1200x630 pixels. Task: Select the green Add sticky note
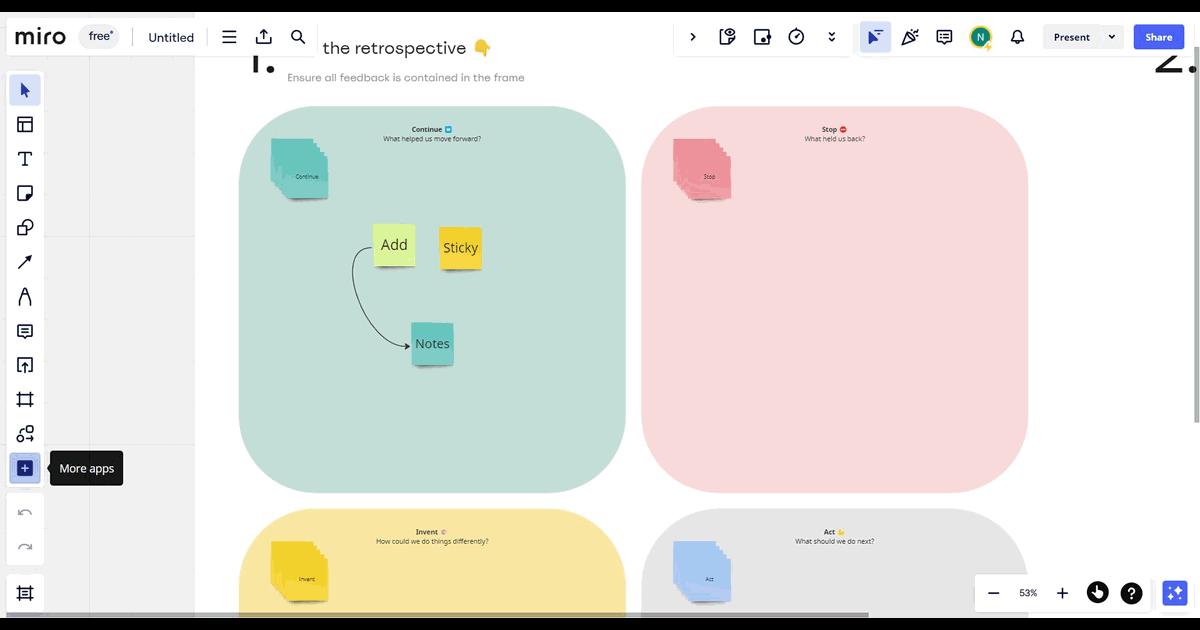point(394,245)
